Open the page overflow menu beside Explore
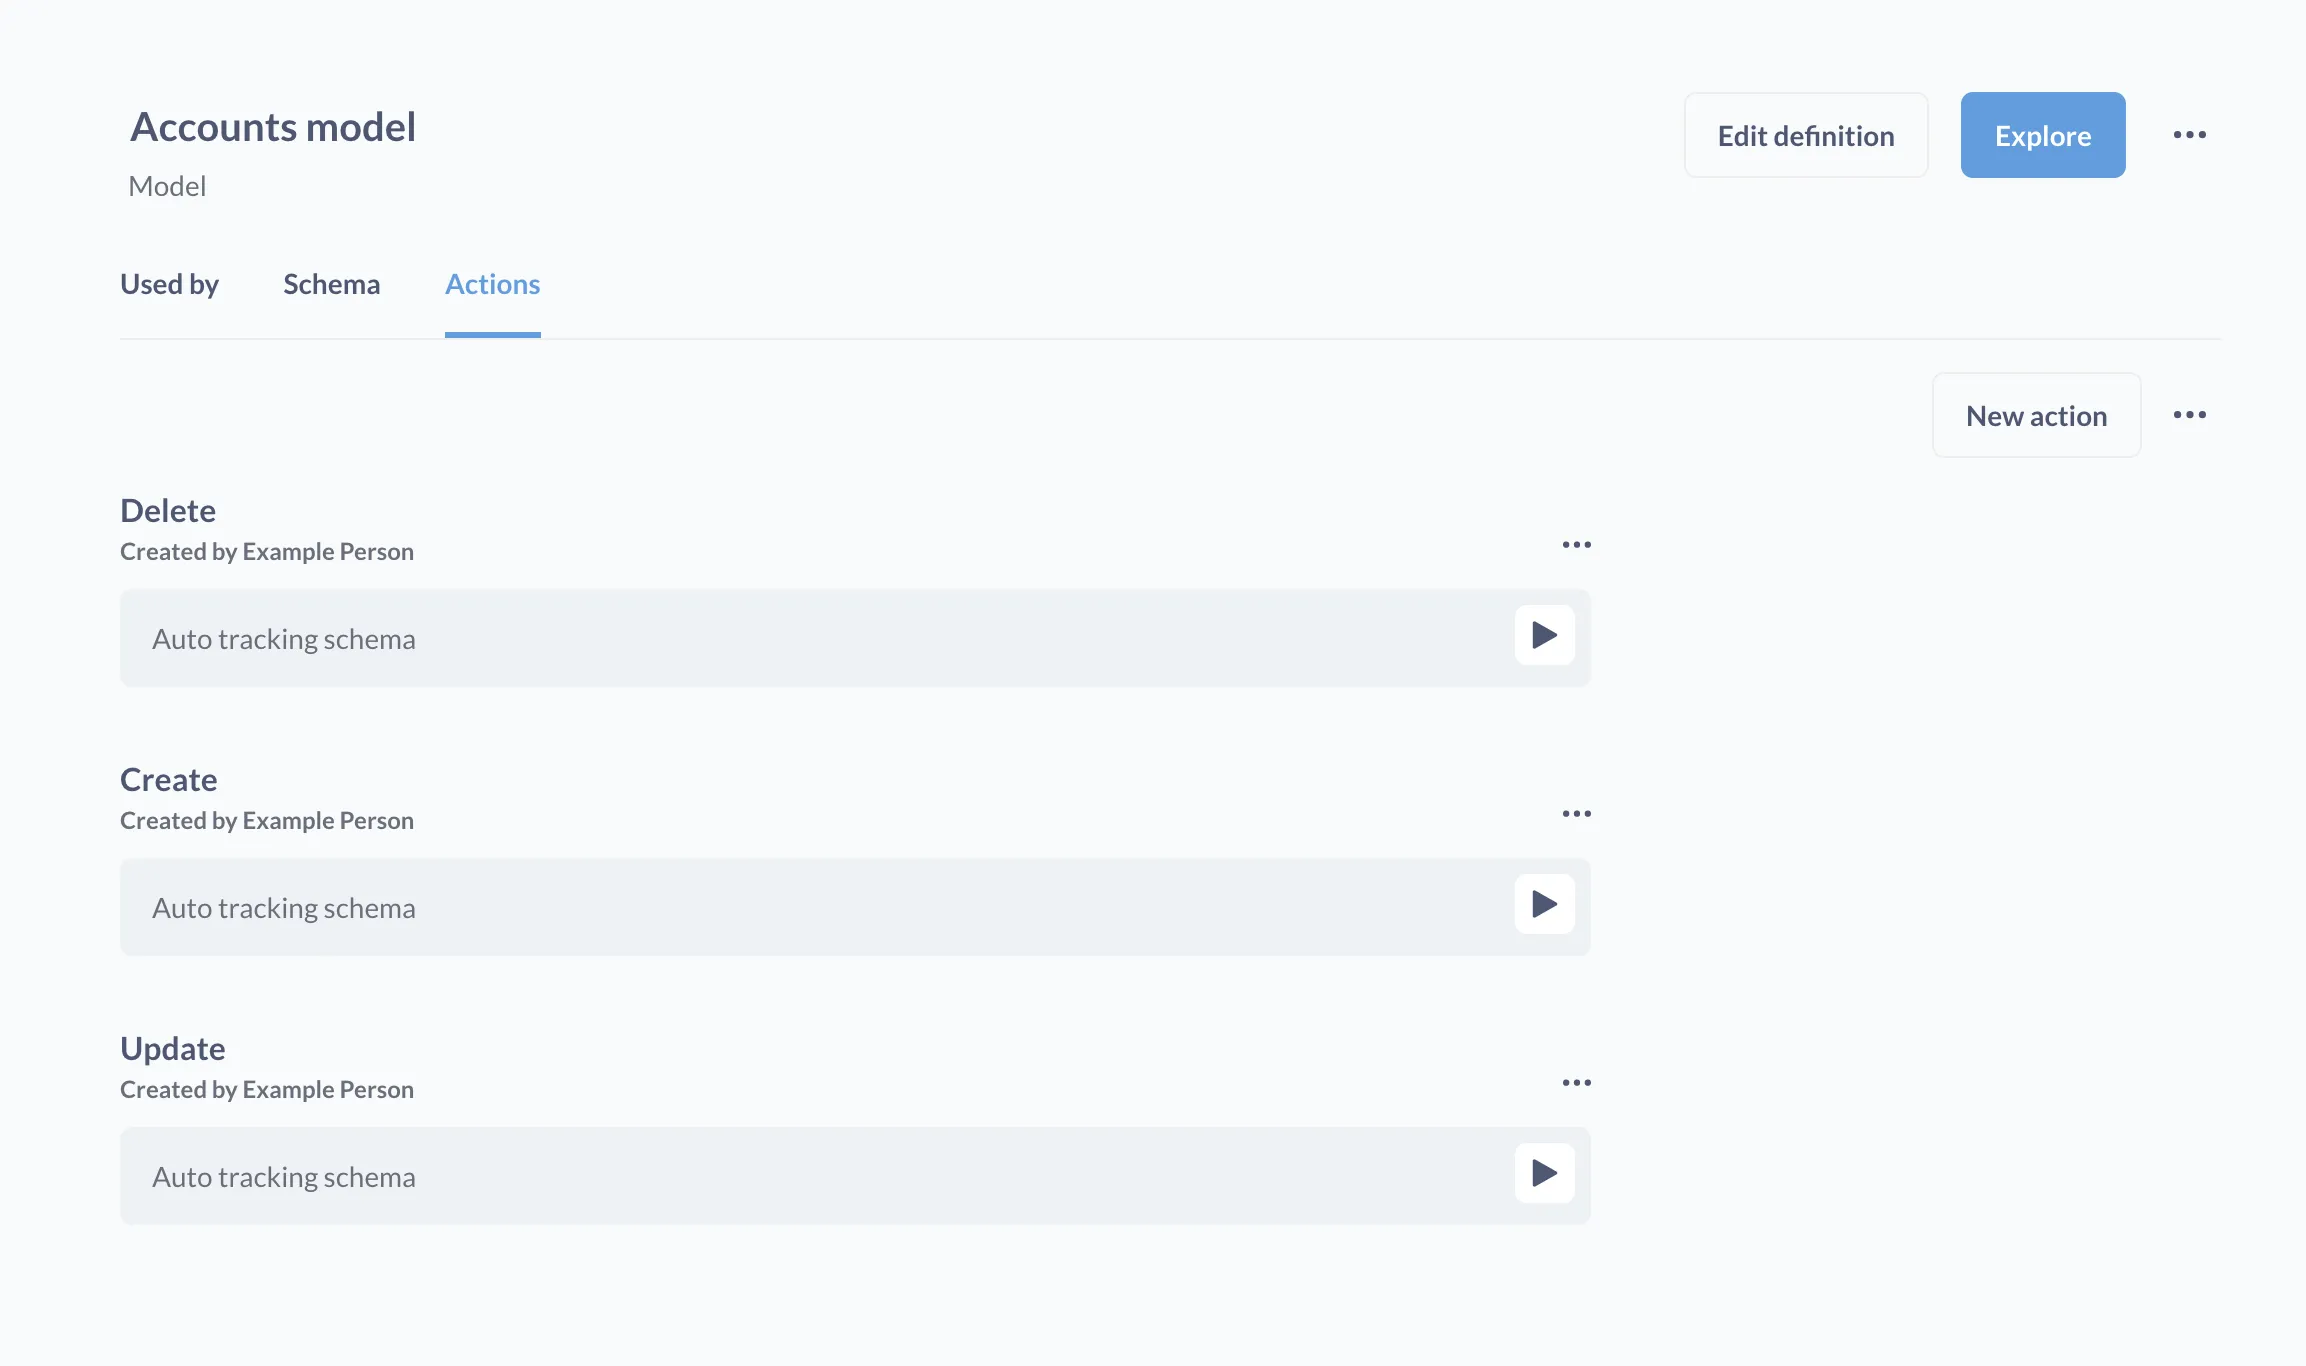Screen dimensions: 2306x1366 [x=2190, y=134]
